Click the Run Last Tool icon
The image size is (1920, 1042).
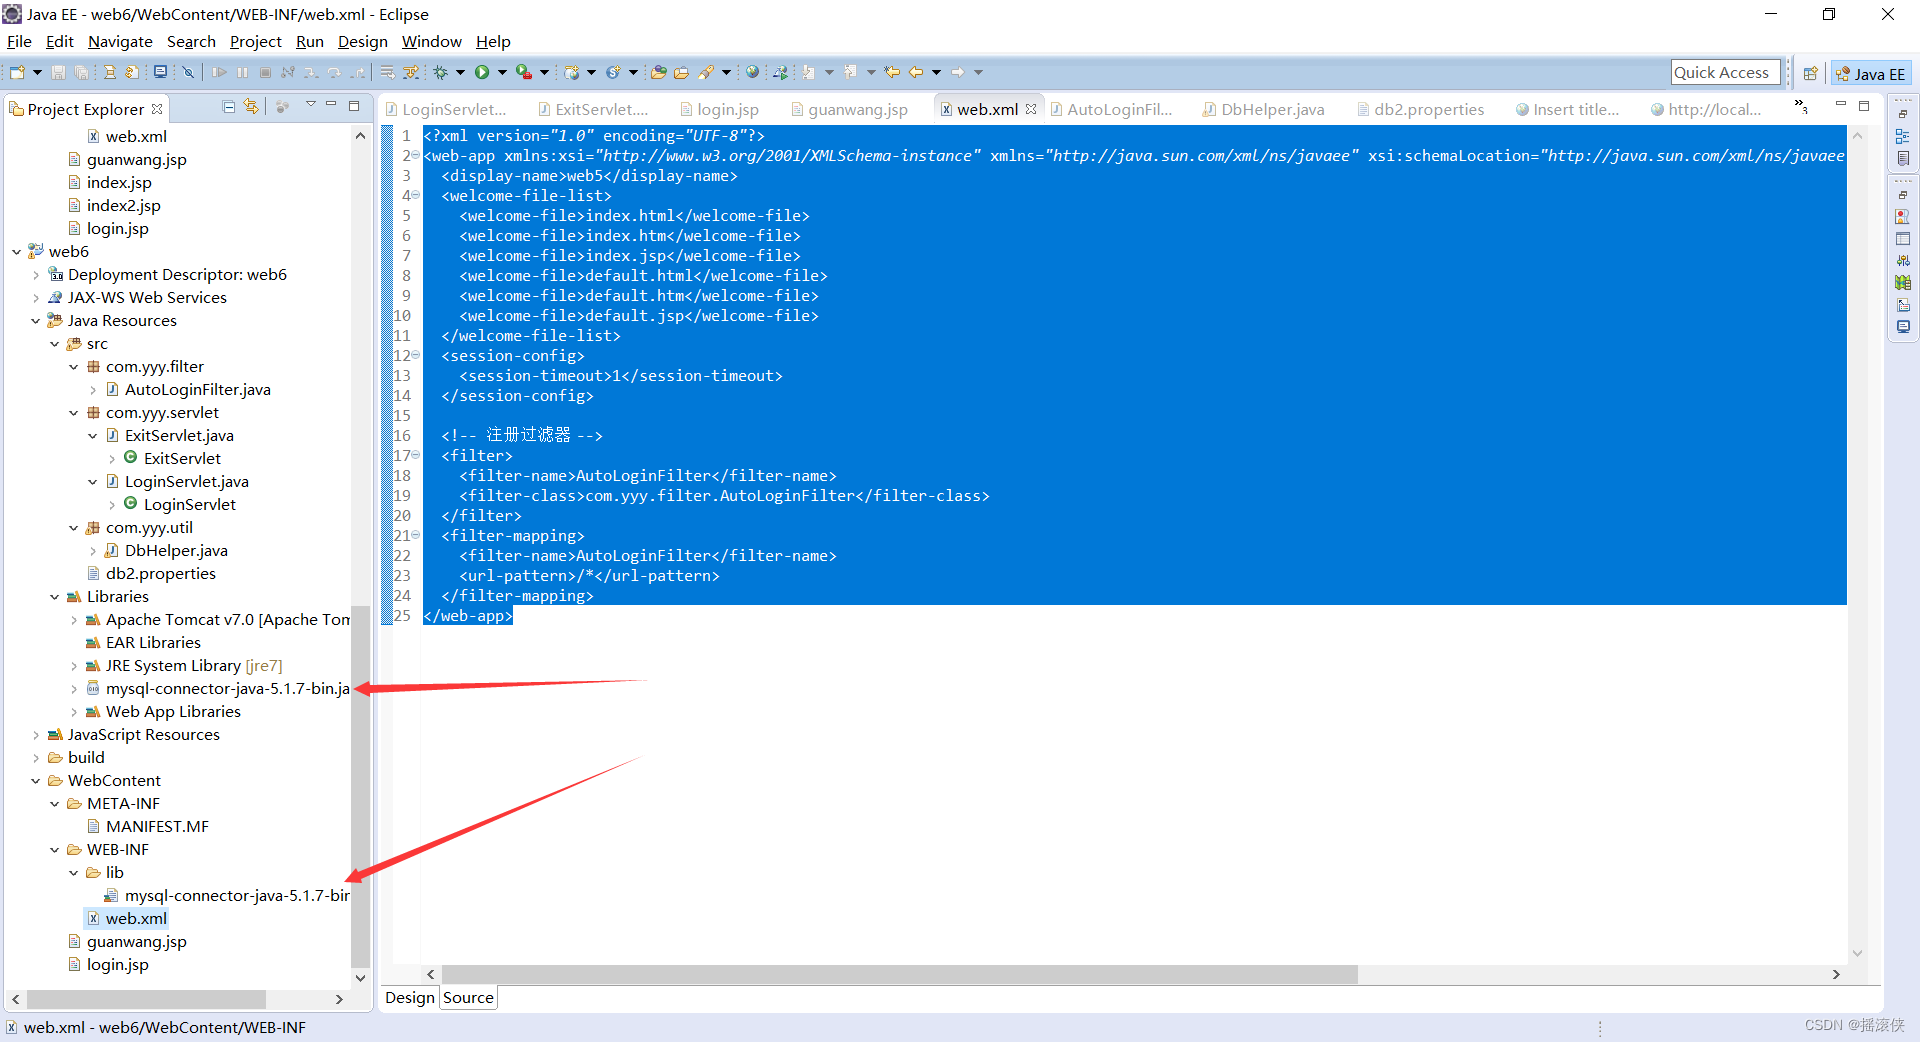(x=523, y=72)
